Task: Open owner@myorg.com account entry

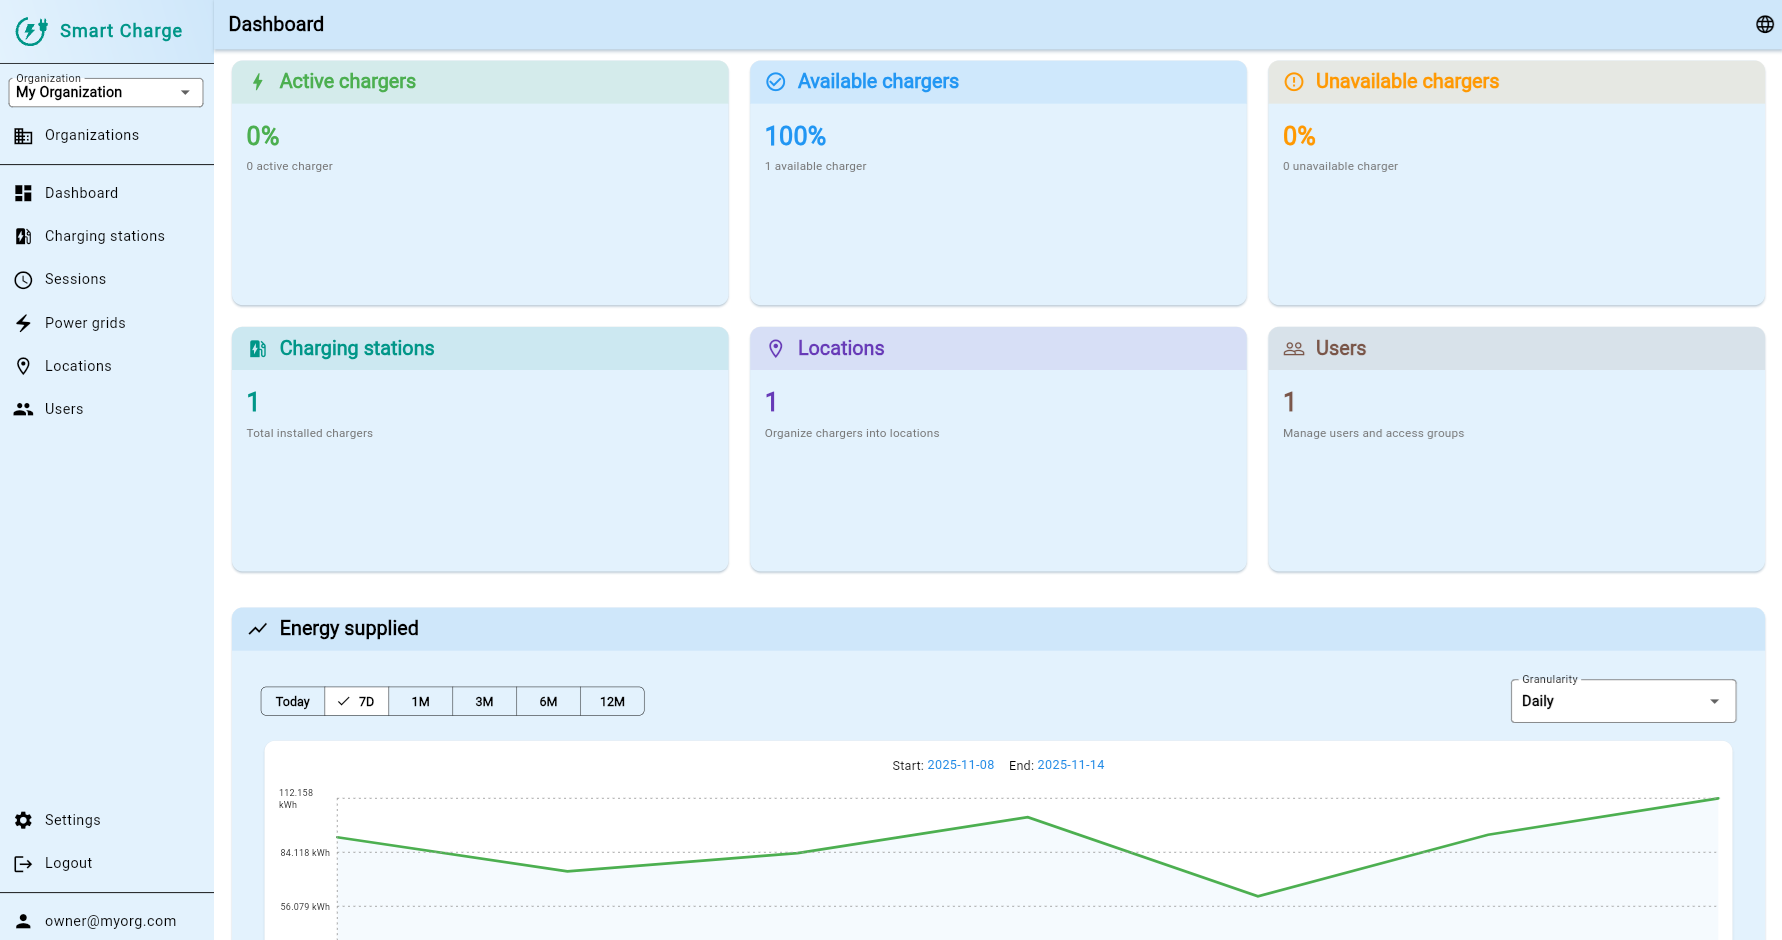Action: (x=107, y=921)
